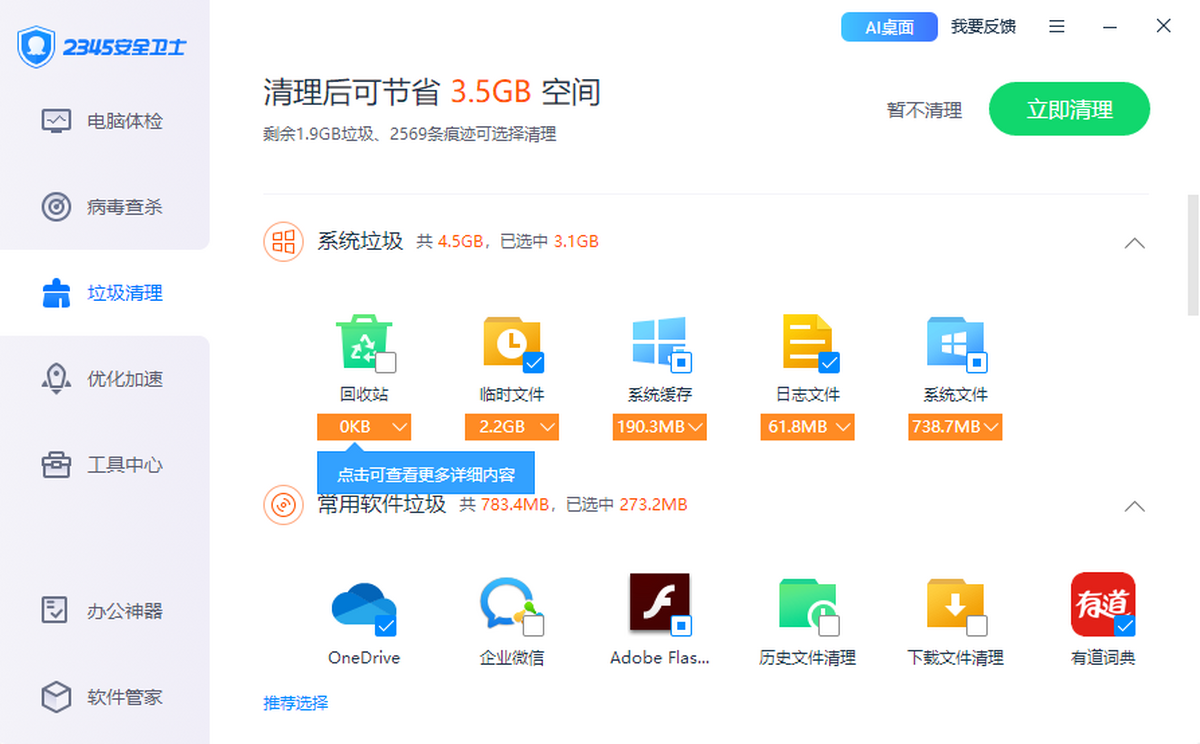Screen dimensions: 1200x744
Task: Click the 办公神器 document icon
Action: (x=56, y=610)
